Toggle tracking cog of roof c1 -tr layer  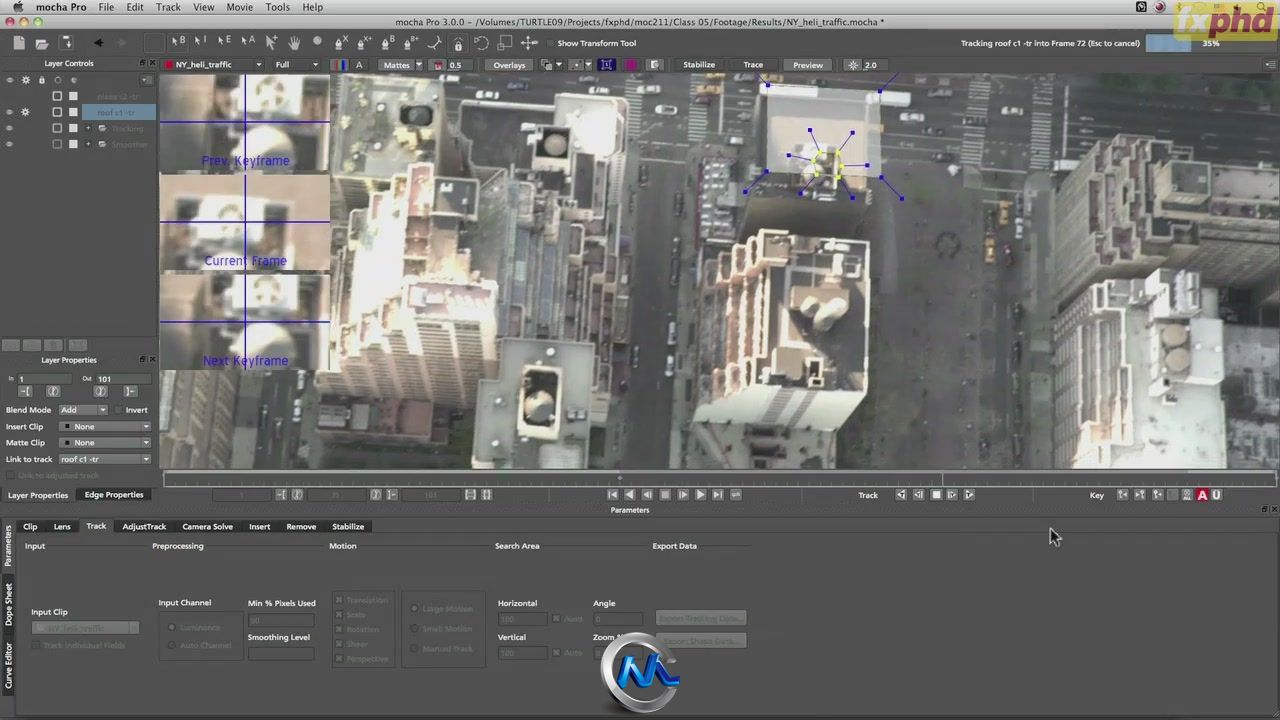coord(25,112)
